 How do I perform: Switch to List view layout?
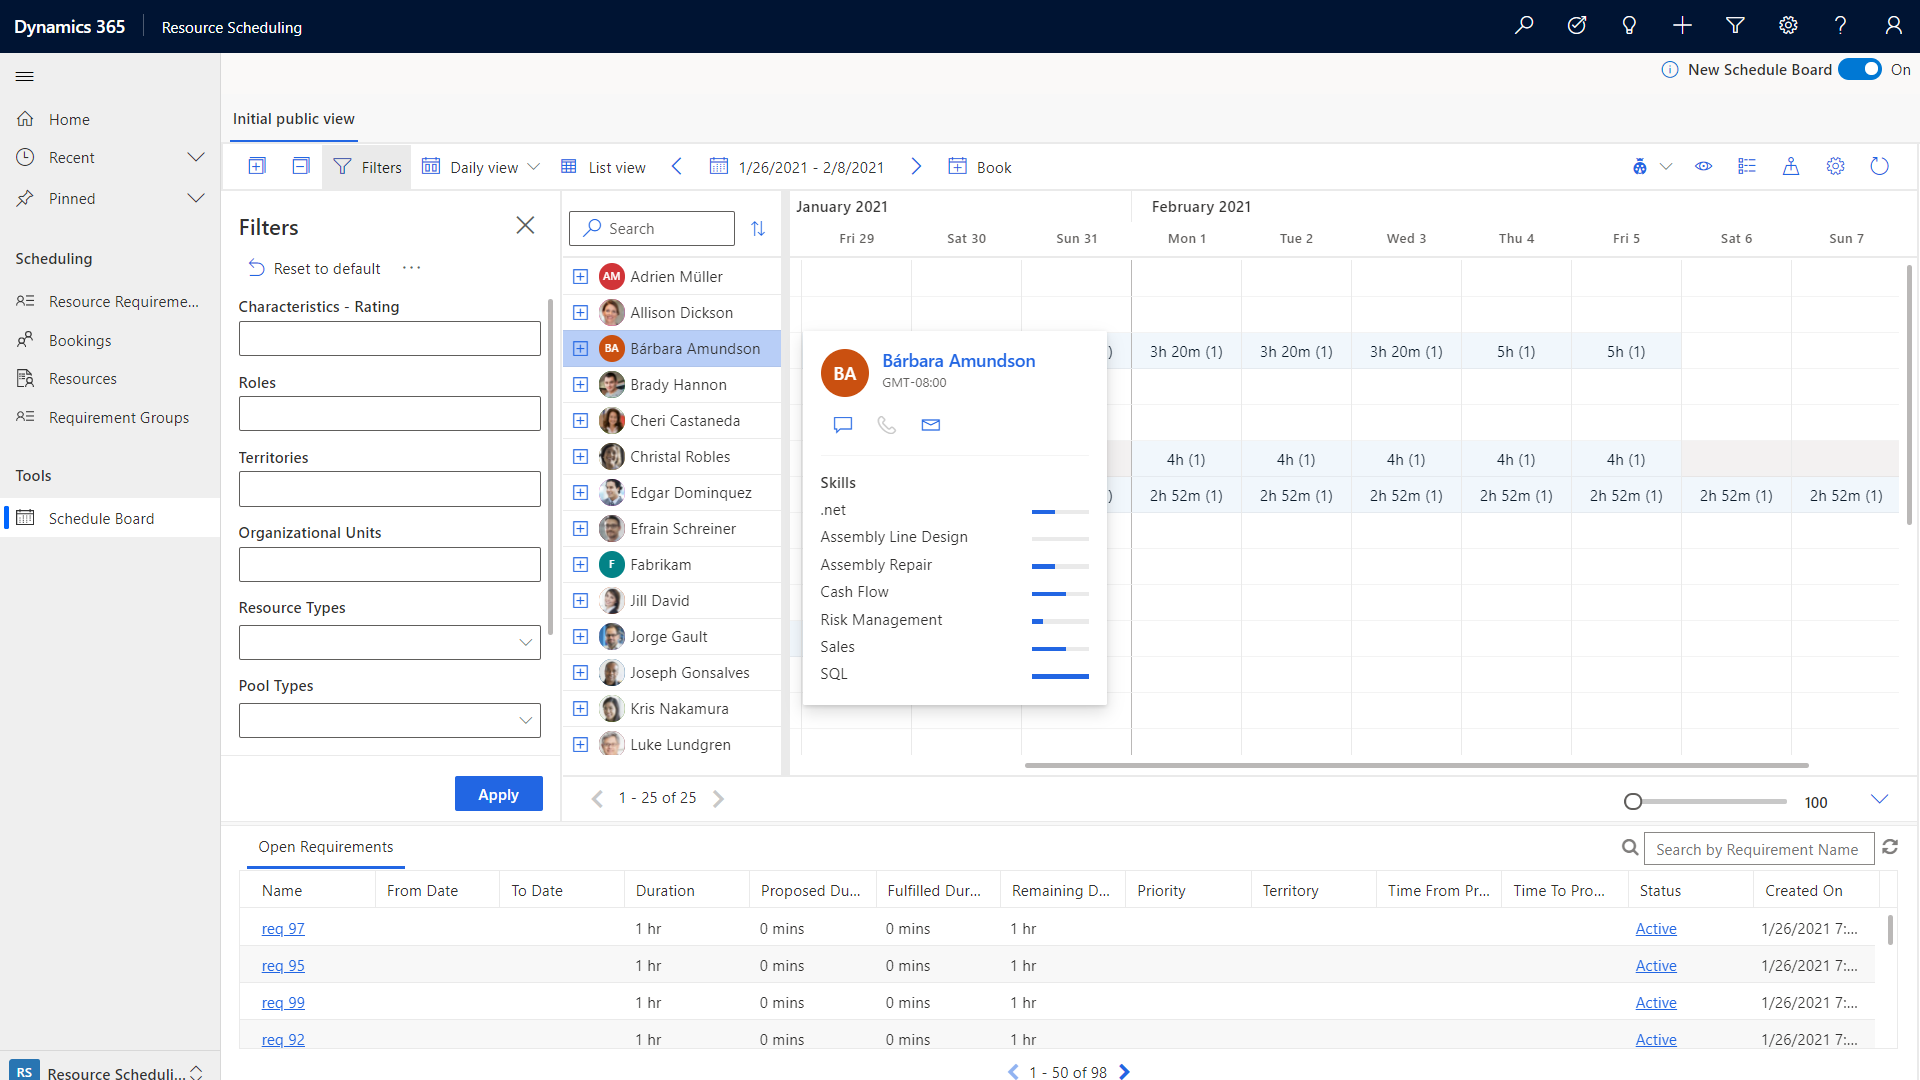click(604, 166)
